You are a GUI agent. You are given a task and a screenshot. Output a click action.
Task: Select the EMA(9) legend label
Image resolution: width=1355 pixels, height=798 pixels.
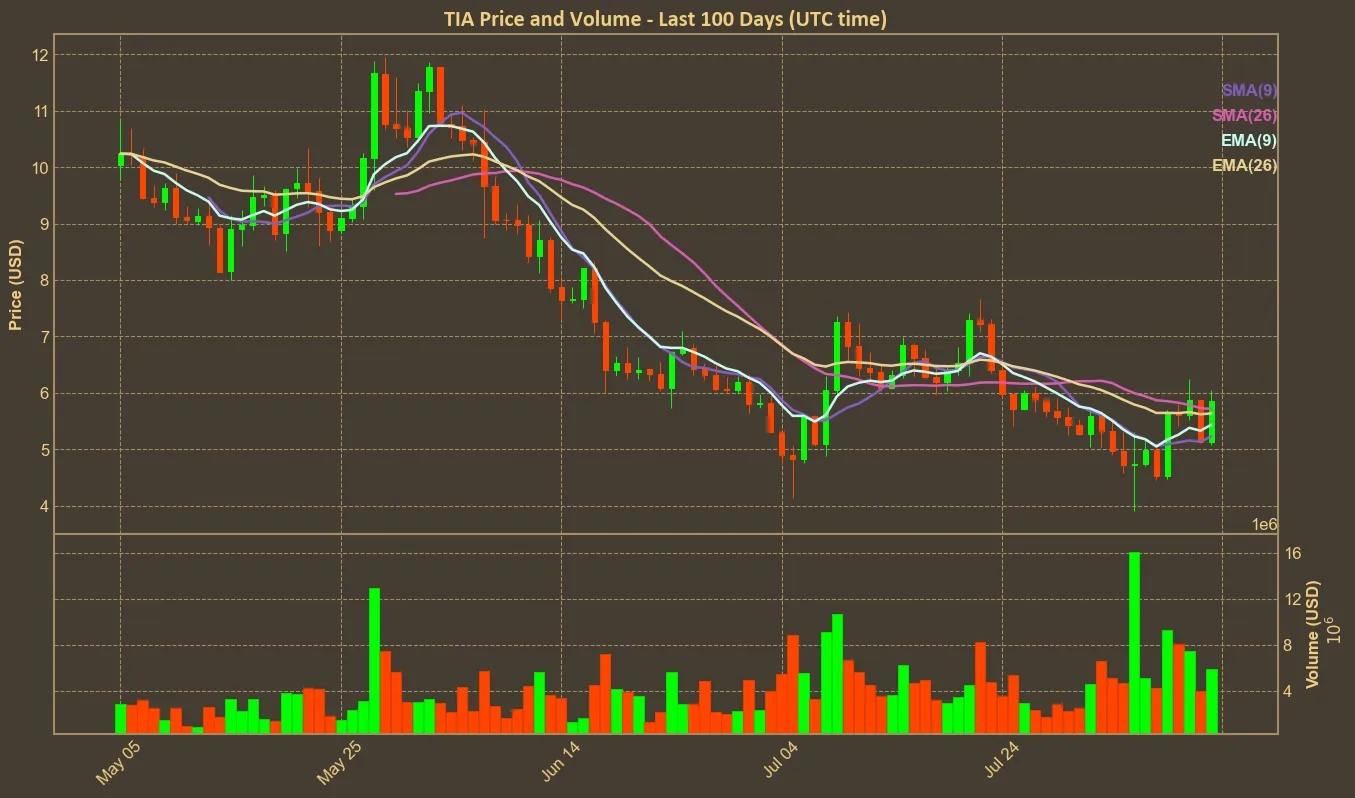1249,141
